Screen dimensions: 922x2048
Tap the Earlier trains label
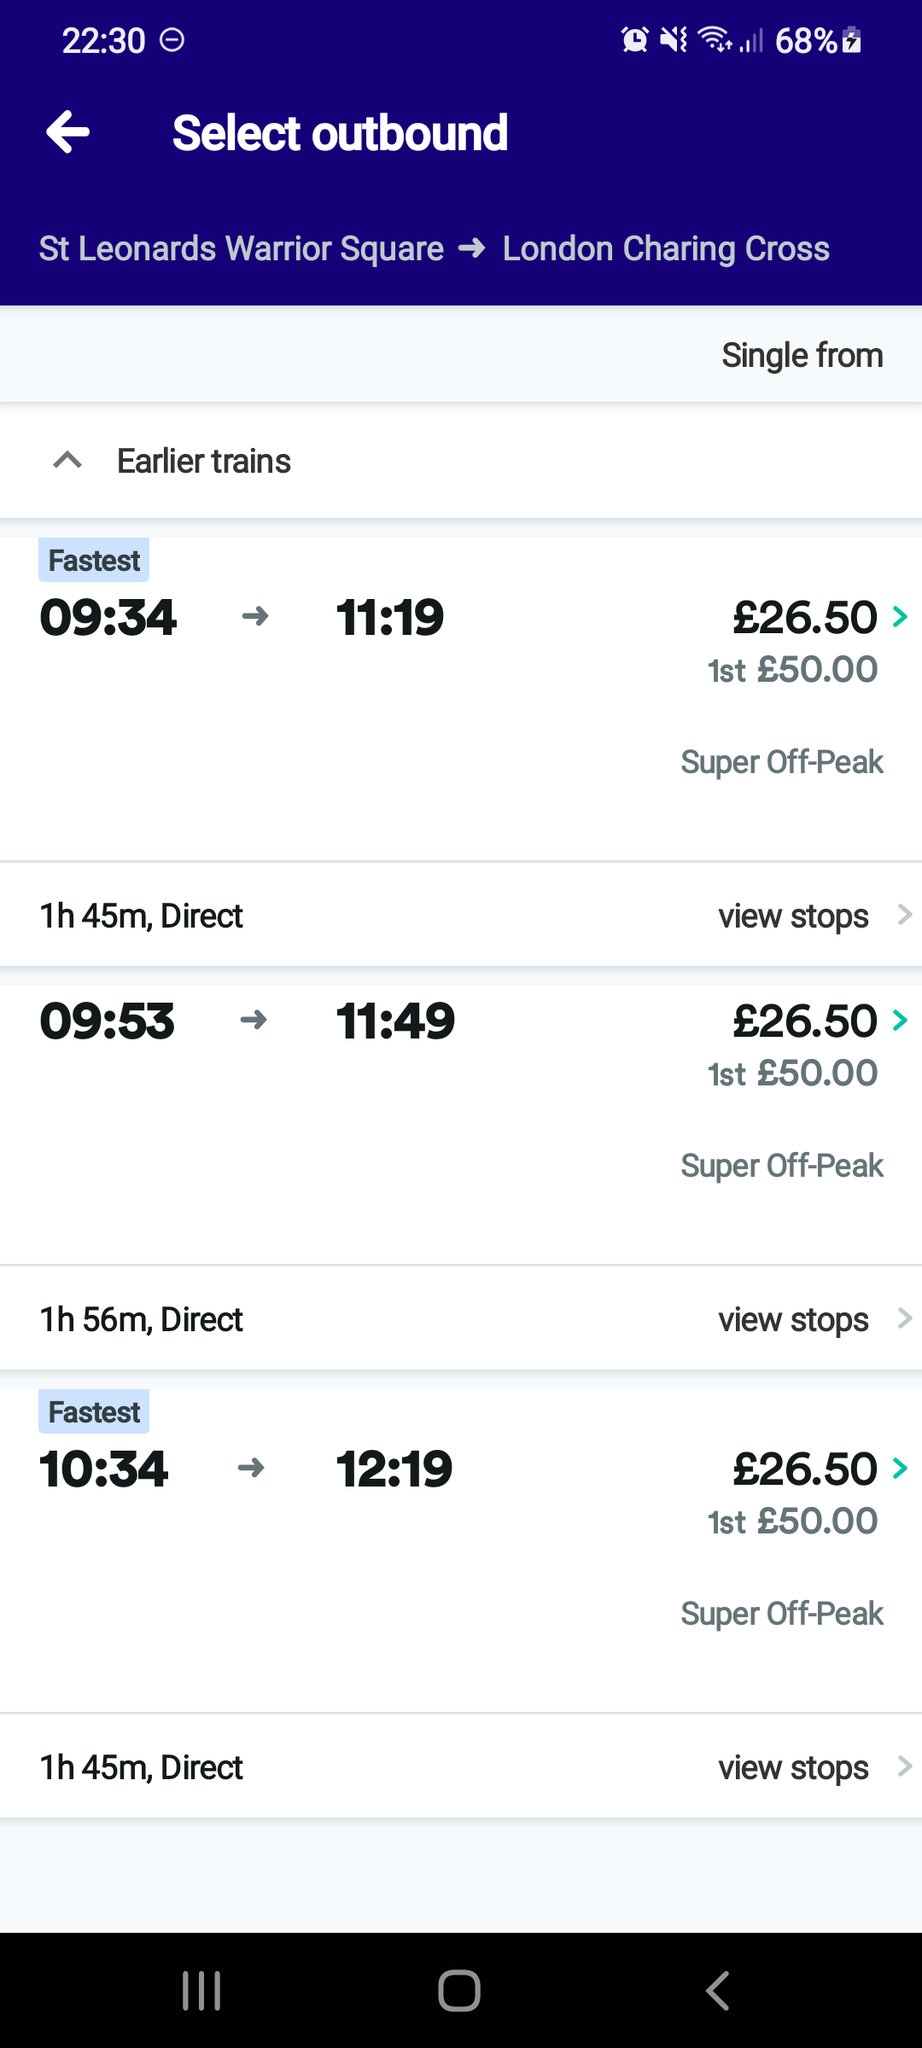(x=204, y=461)
